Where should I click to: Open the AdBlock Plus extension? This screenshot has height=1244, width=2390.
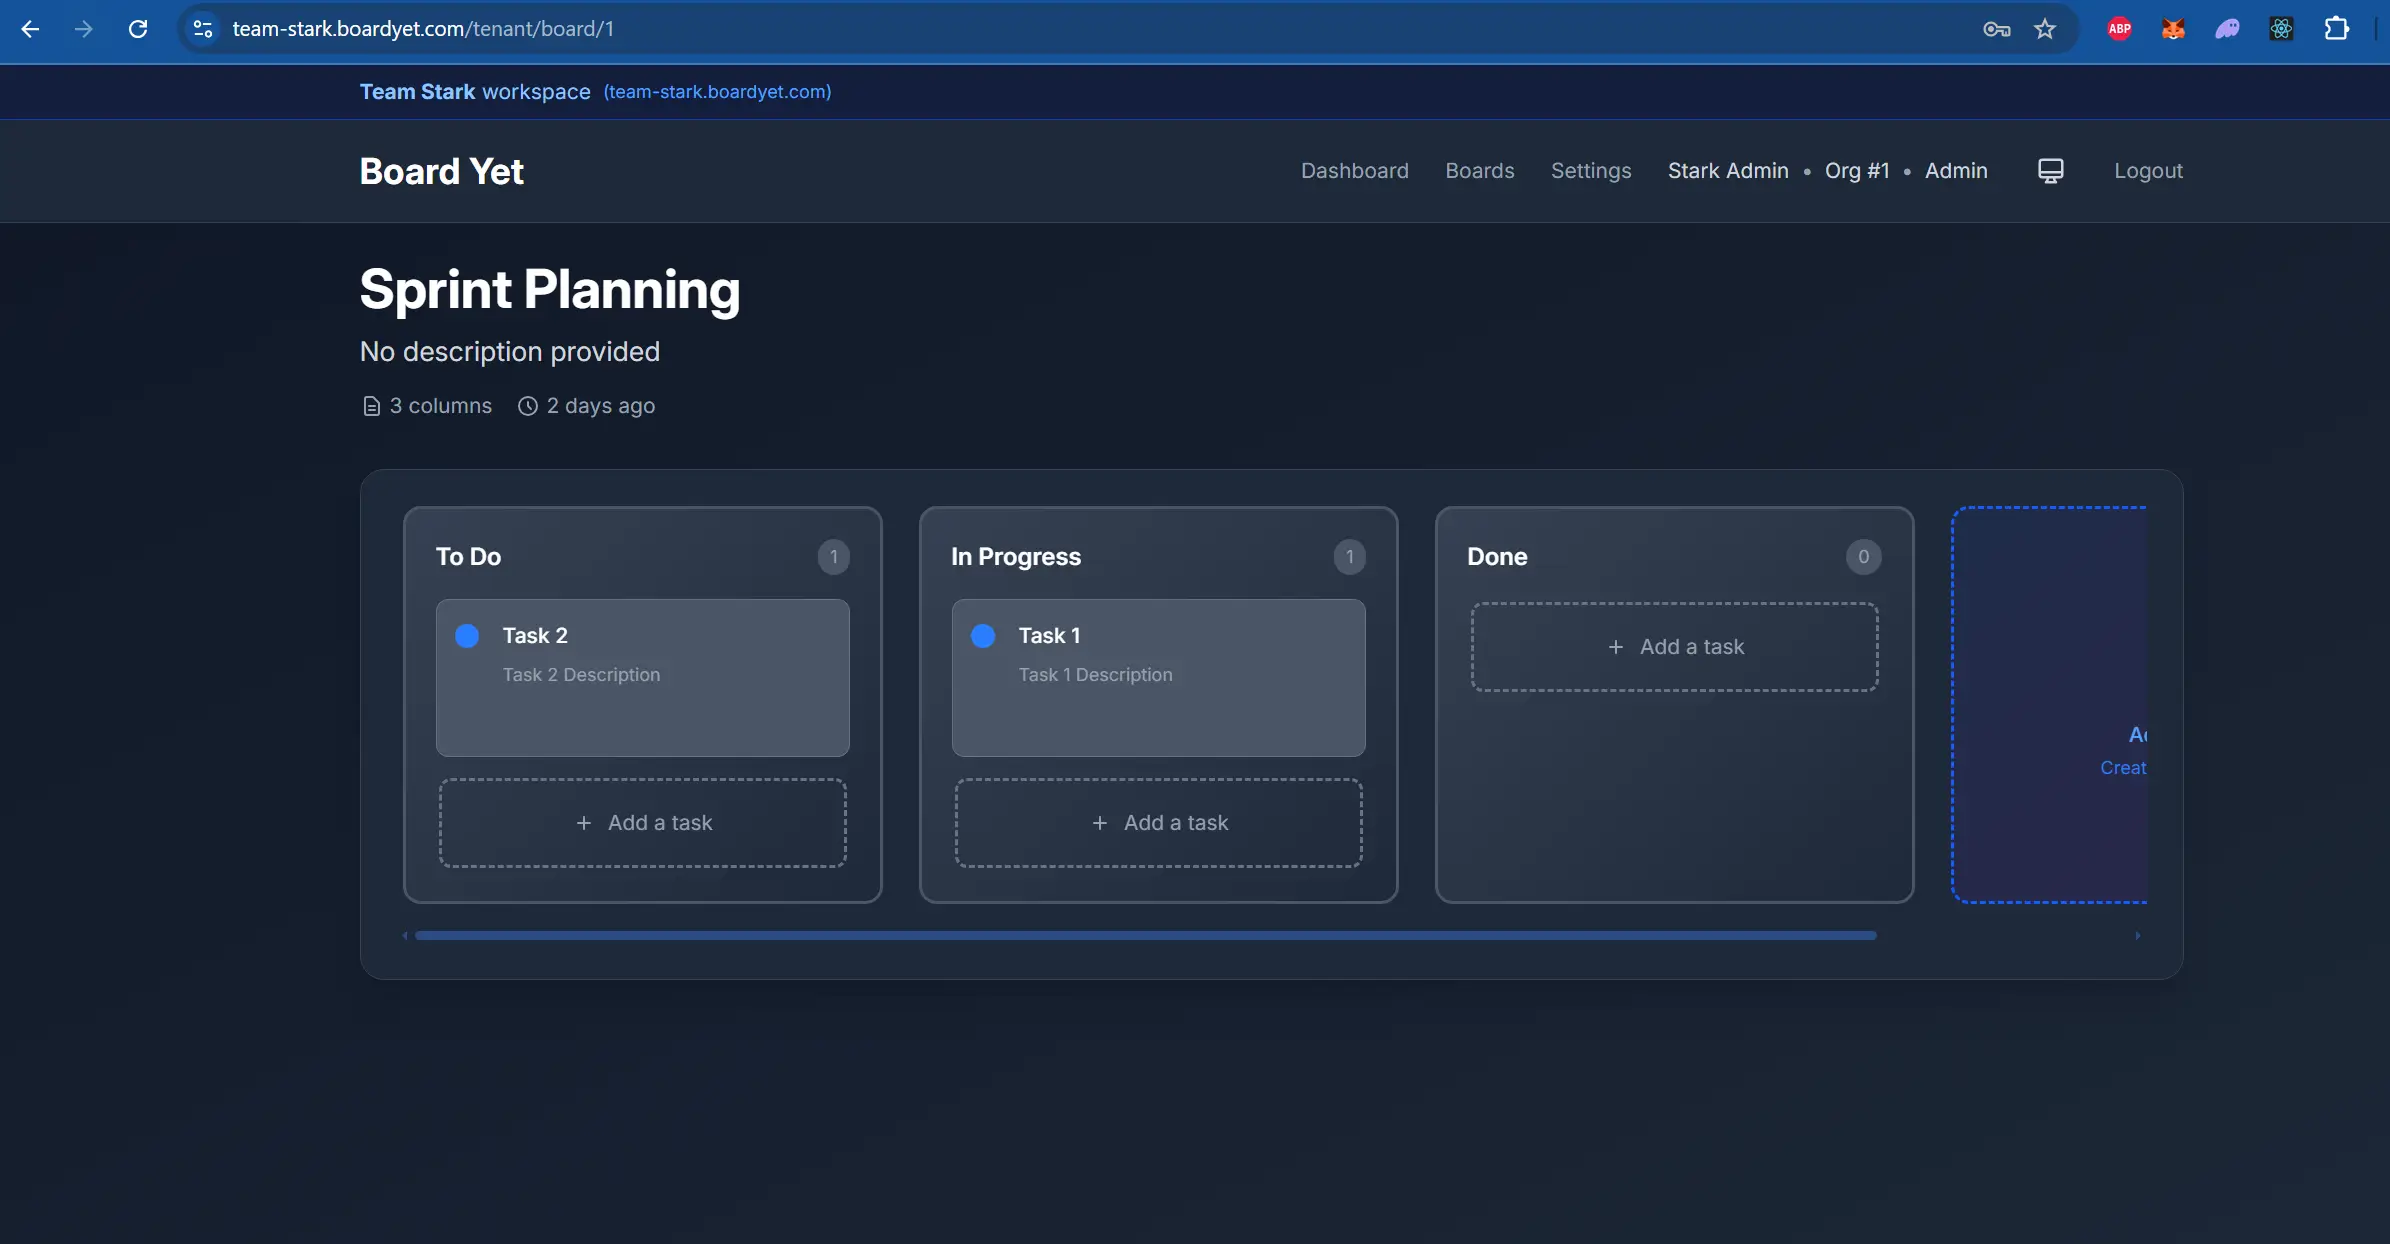tap(2119, 29)
